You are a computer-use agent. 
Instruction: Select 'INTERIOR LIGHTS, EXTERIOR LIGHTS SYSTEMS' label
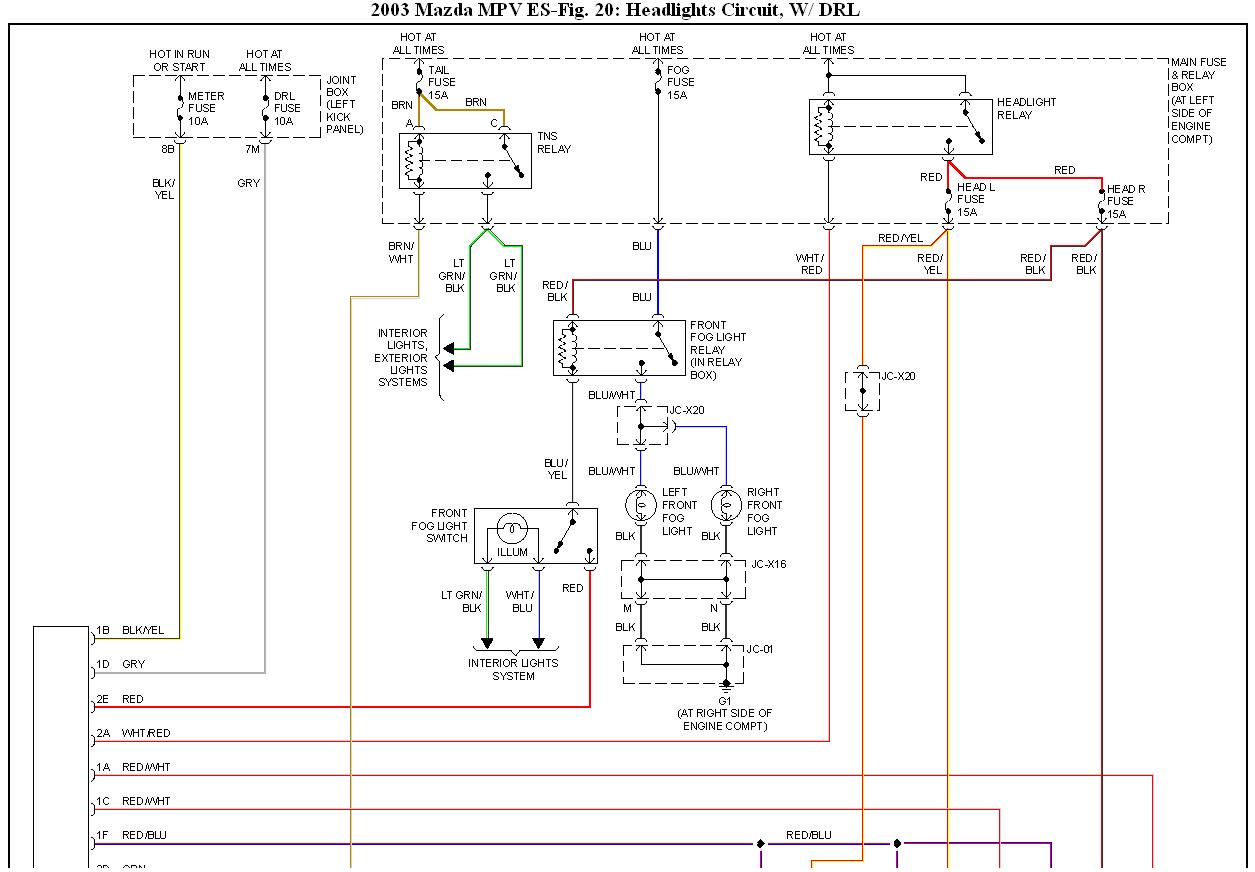click(x=402, y=358)
